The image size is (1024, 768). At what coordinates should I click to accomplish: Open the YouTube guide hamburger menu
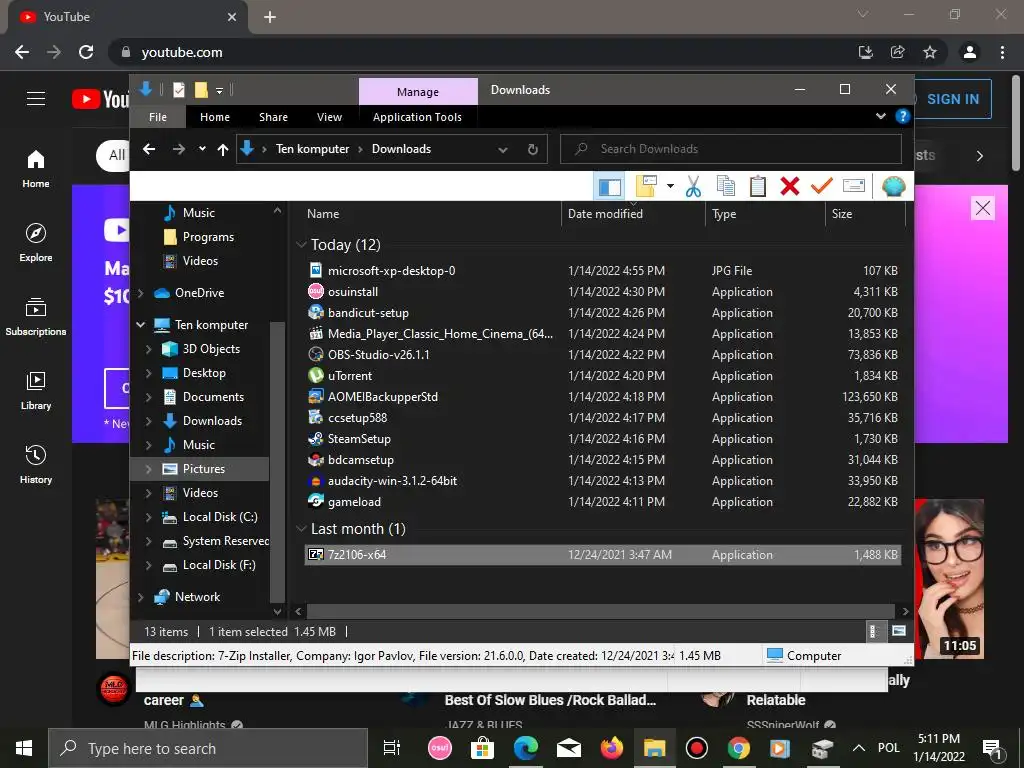(x=36, y=99)
